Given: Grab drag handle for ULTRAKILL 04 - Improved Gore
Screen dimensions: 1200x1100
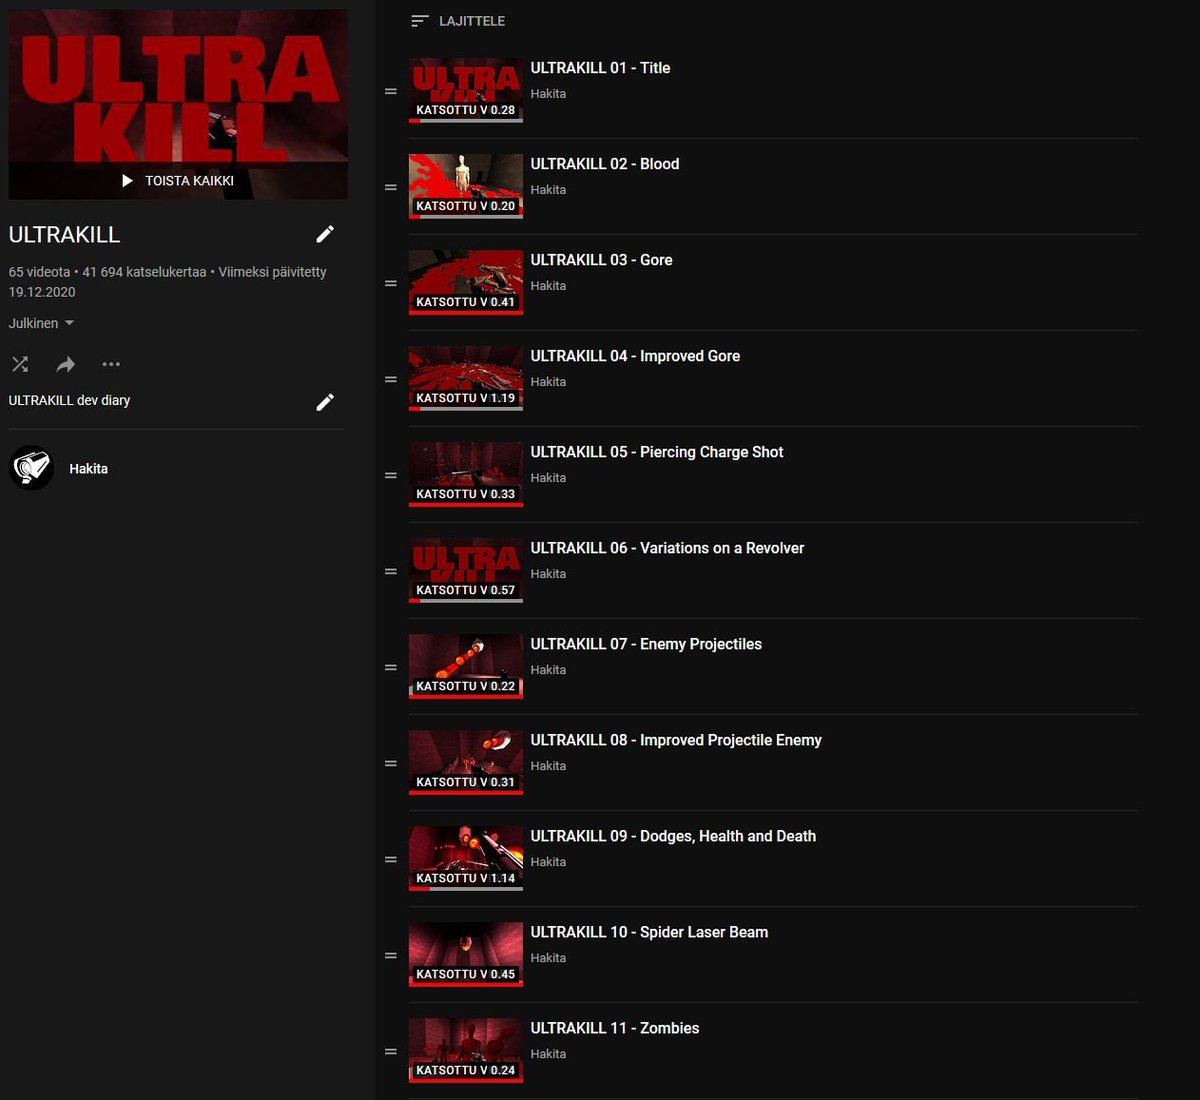Looking at the screenshot, I should [391, 379].
